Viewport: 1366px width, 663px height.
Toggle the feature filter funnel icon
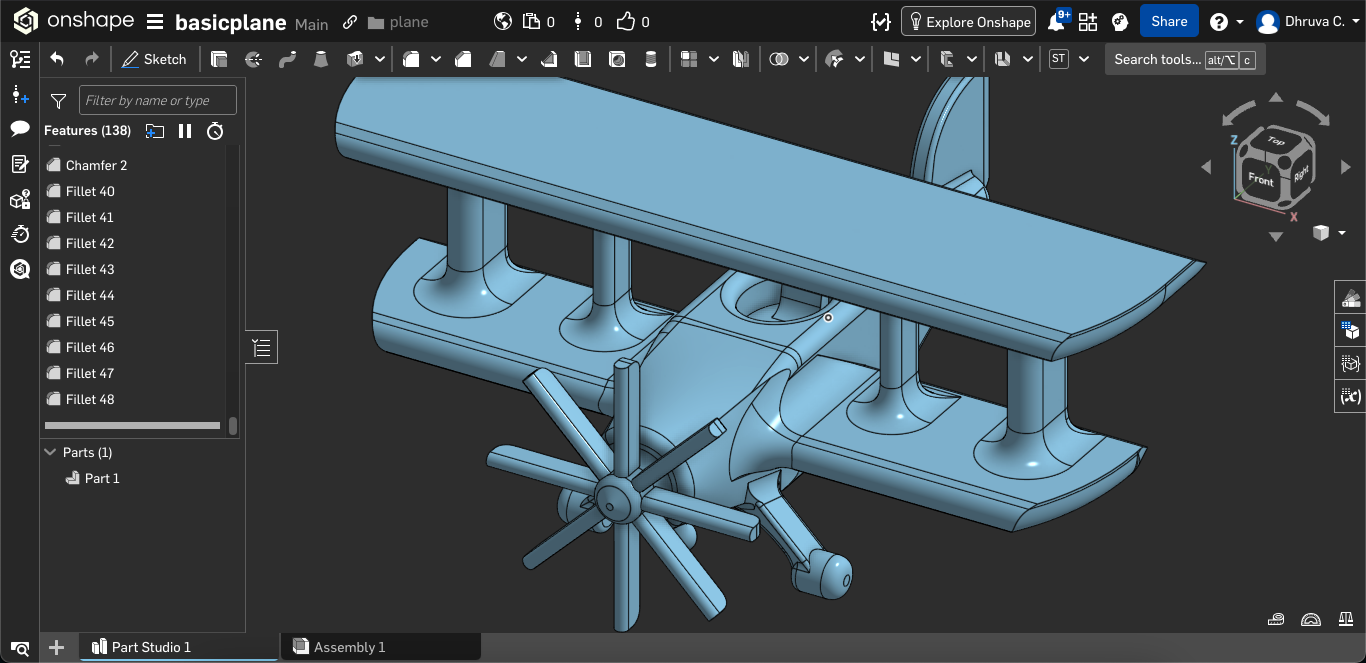pos(59,100)
